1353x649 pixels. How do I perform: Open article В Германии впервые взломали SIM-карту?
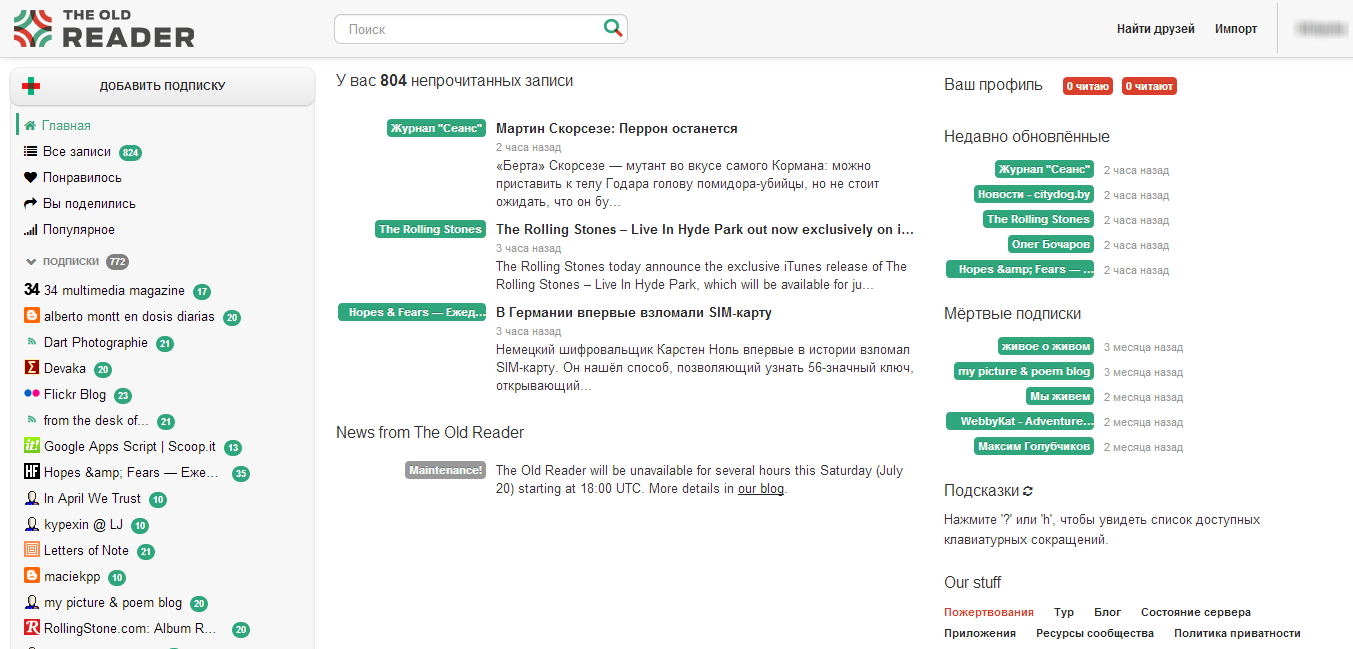(634, 313)
